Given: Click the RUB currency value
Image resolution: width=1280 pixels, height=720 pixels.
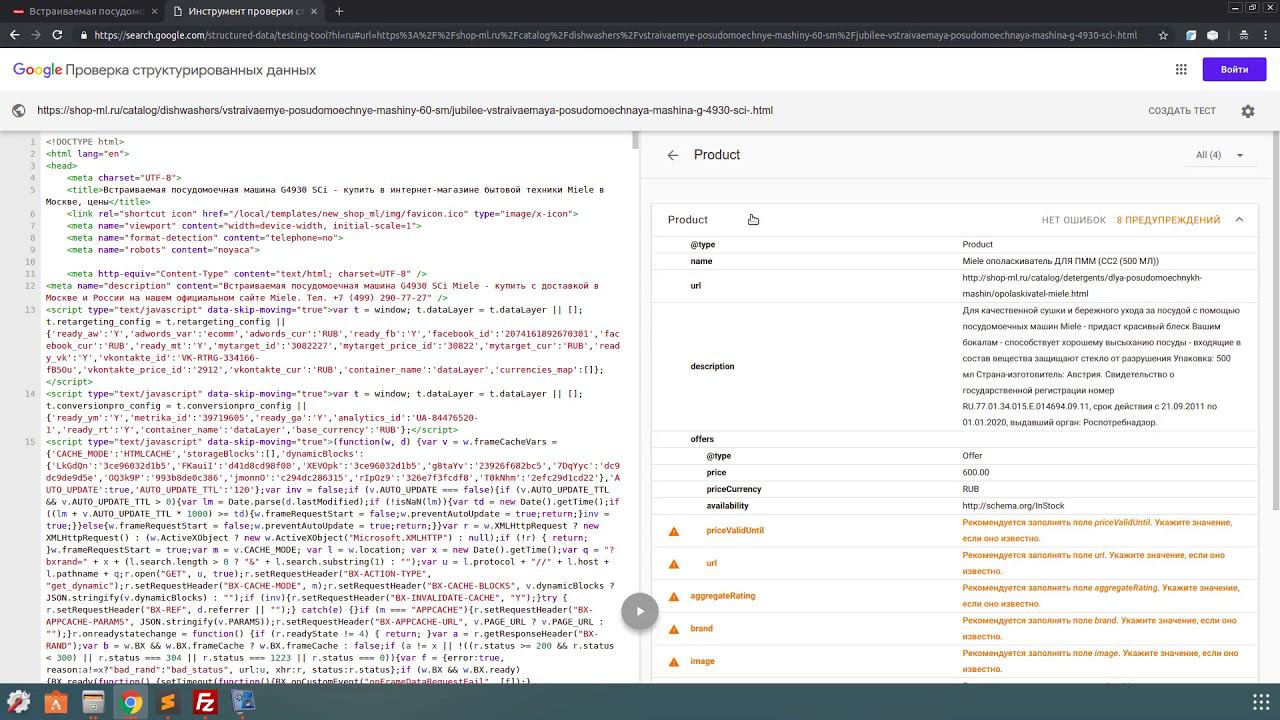Looking at the screenshot, I should (x=971, y=490).
